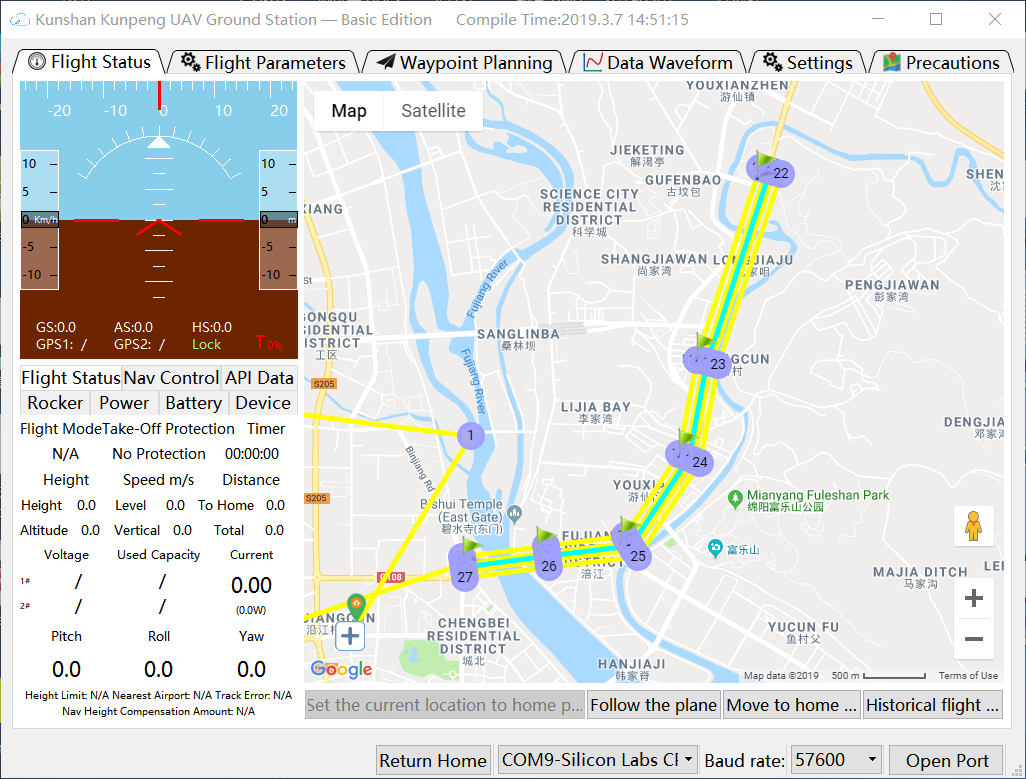Switch to standard Map view
The image size is (1026, 779).
pos(348,111)
